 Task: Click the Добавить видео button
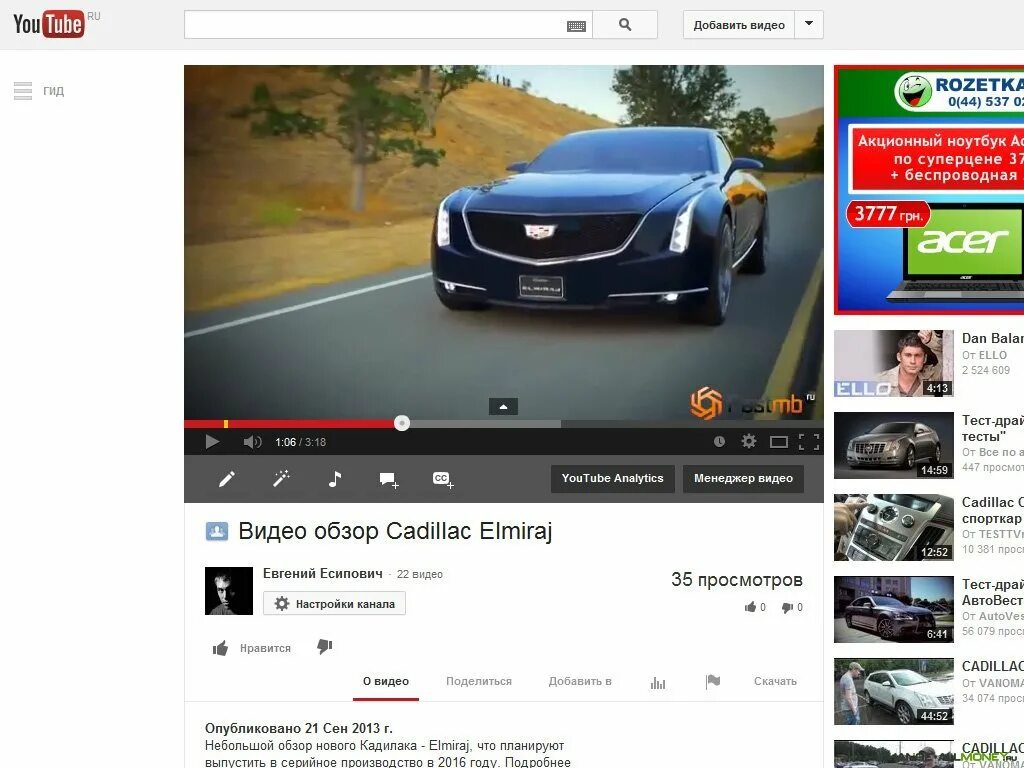(739, 25)
